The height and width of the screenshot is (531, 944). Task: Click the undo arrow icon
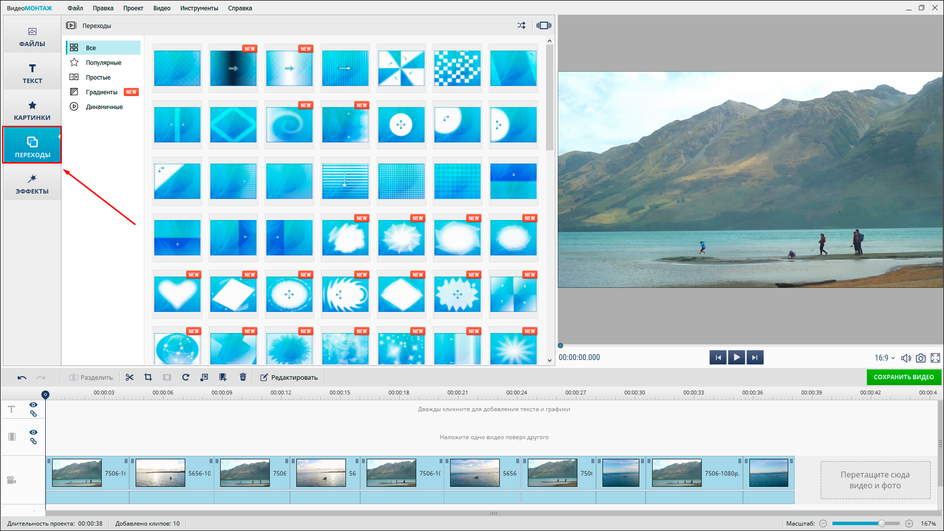(x=23, y=377)
